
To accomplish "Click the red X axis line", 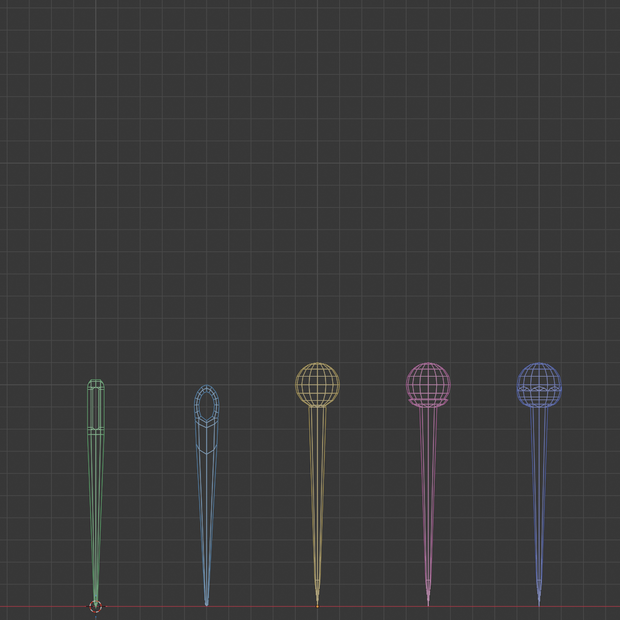I will point(310,606).
